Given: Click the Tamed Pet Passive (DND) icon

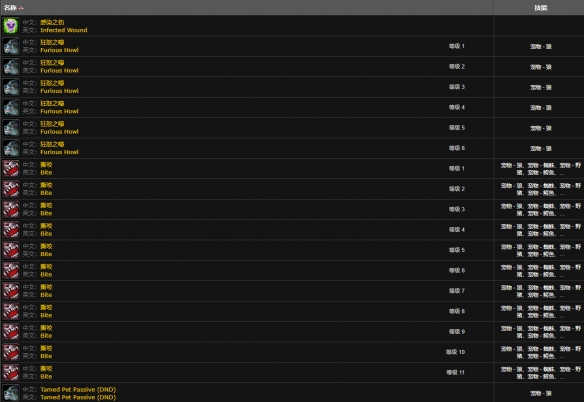Looking at the screenshot, I should [11, 393].
